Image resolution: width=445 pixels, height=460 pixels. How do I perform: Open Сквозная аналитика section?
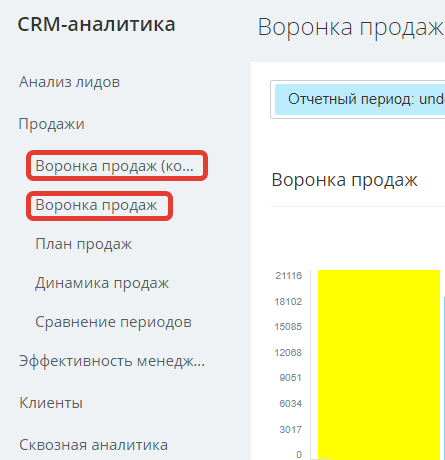(x=93, y=445)
